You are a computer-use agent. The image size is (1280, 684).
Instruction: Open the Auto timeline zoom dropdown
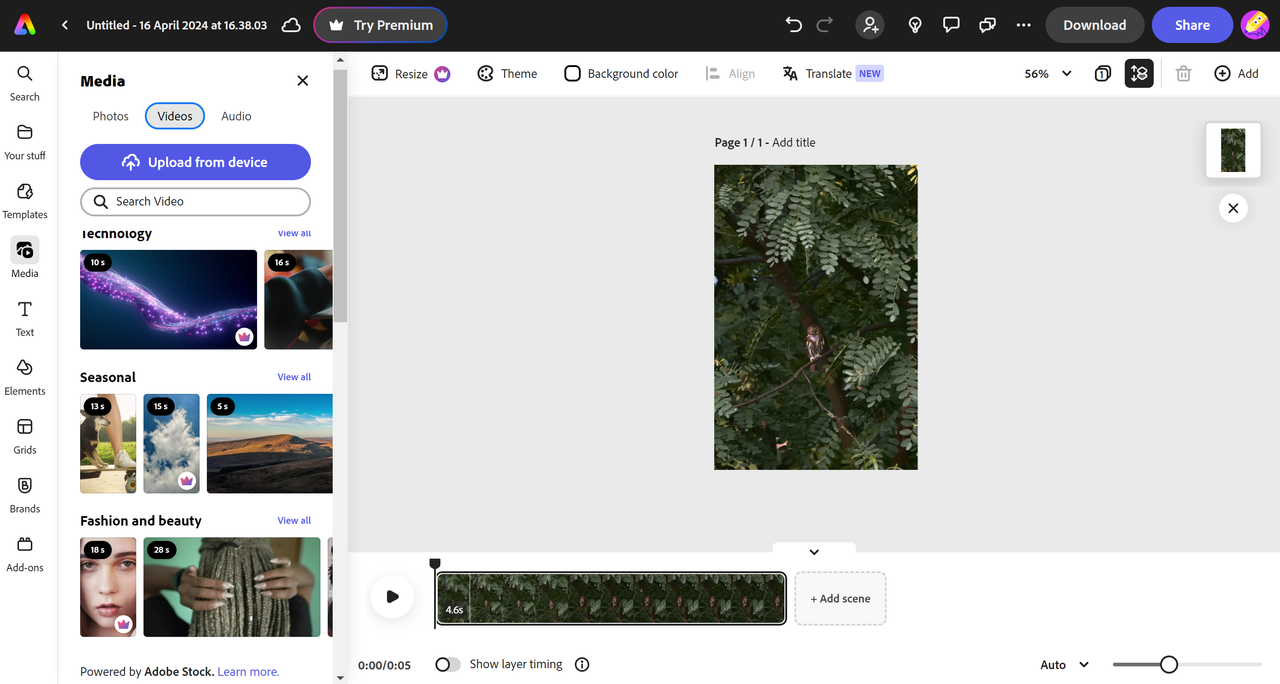[x=1064, y=665]
